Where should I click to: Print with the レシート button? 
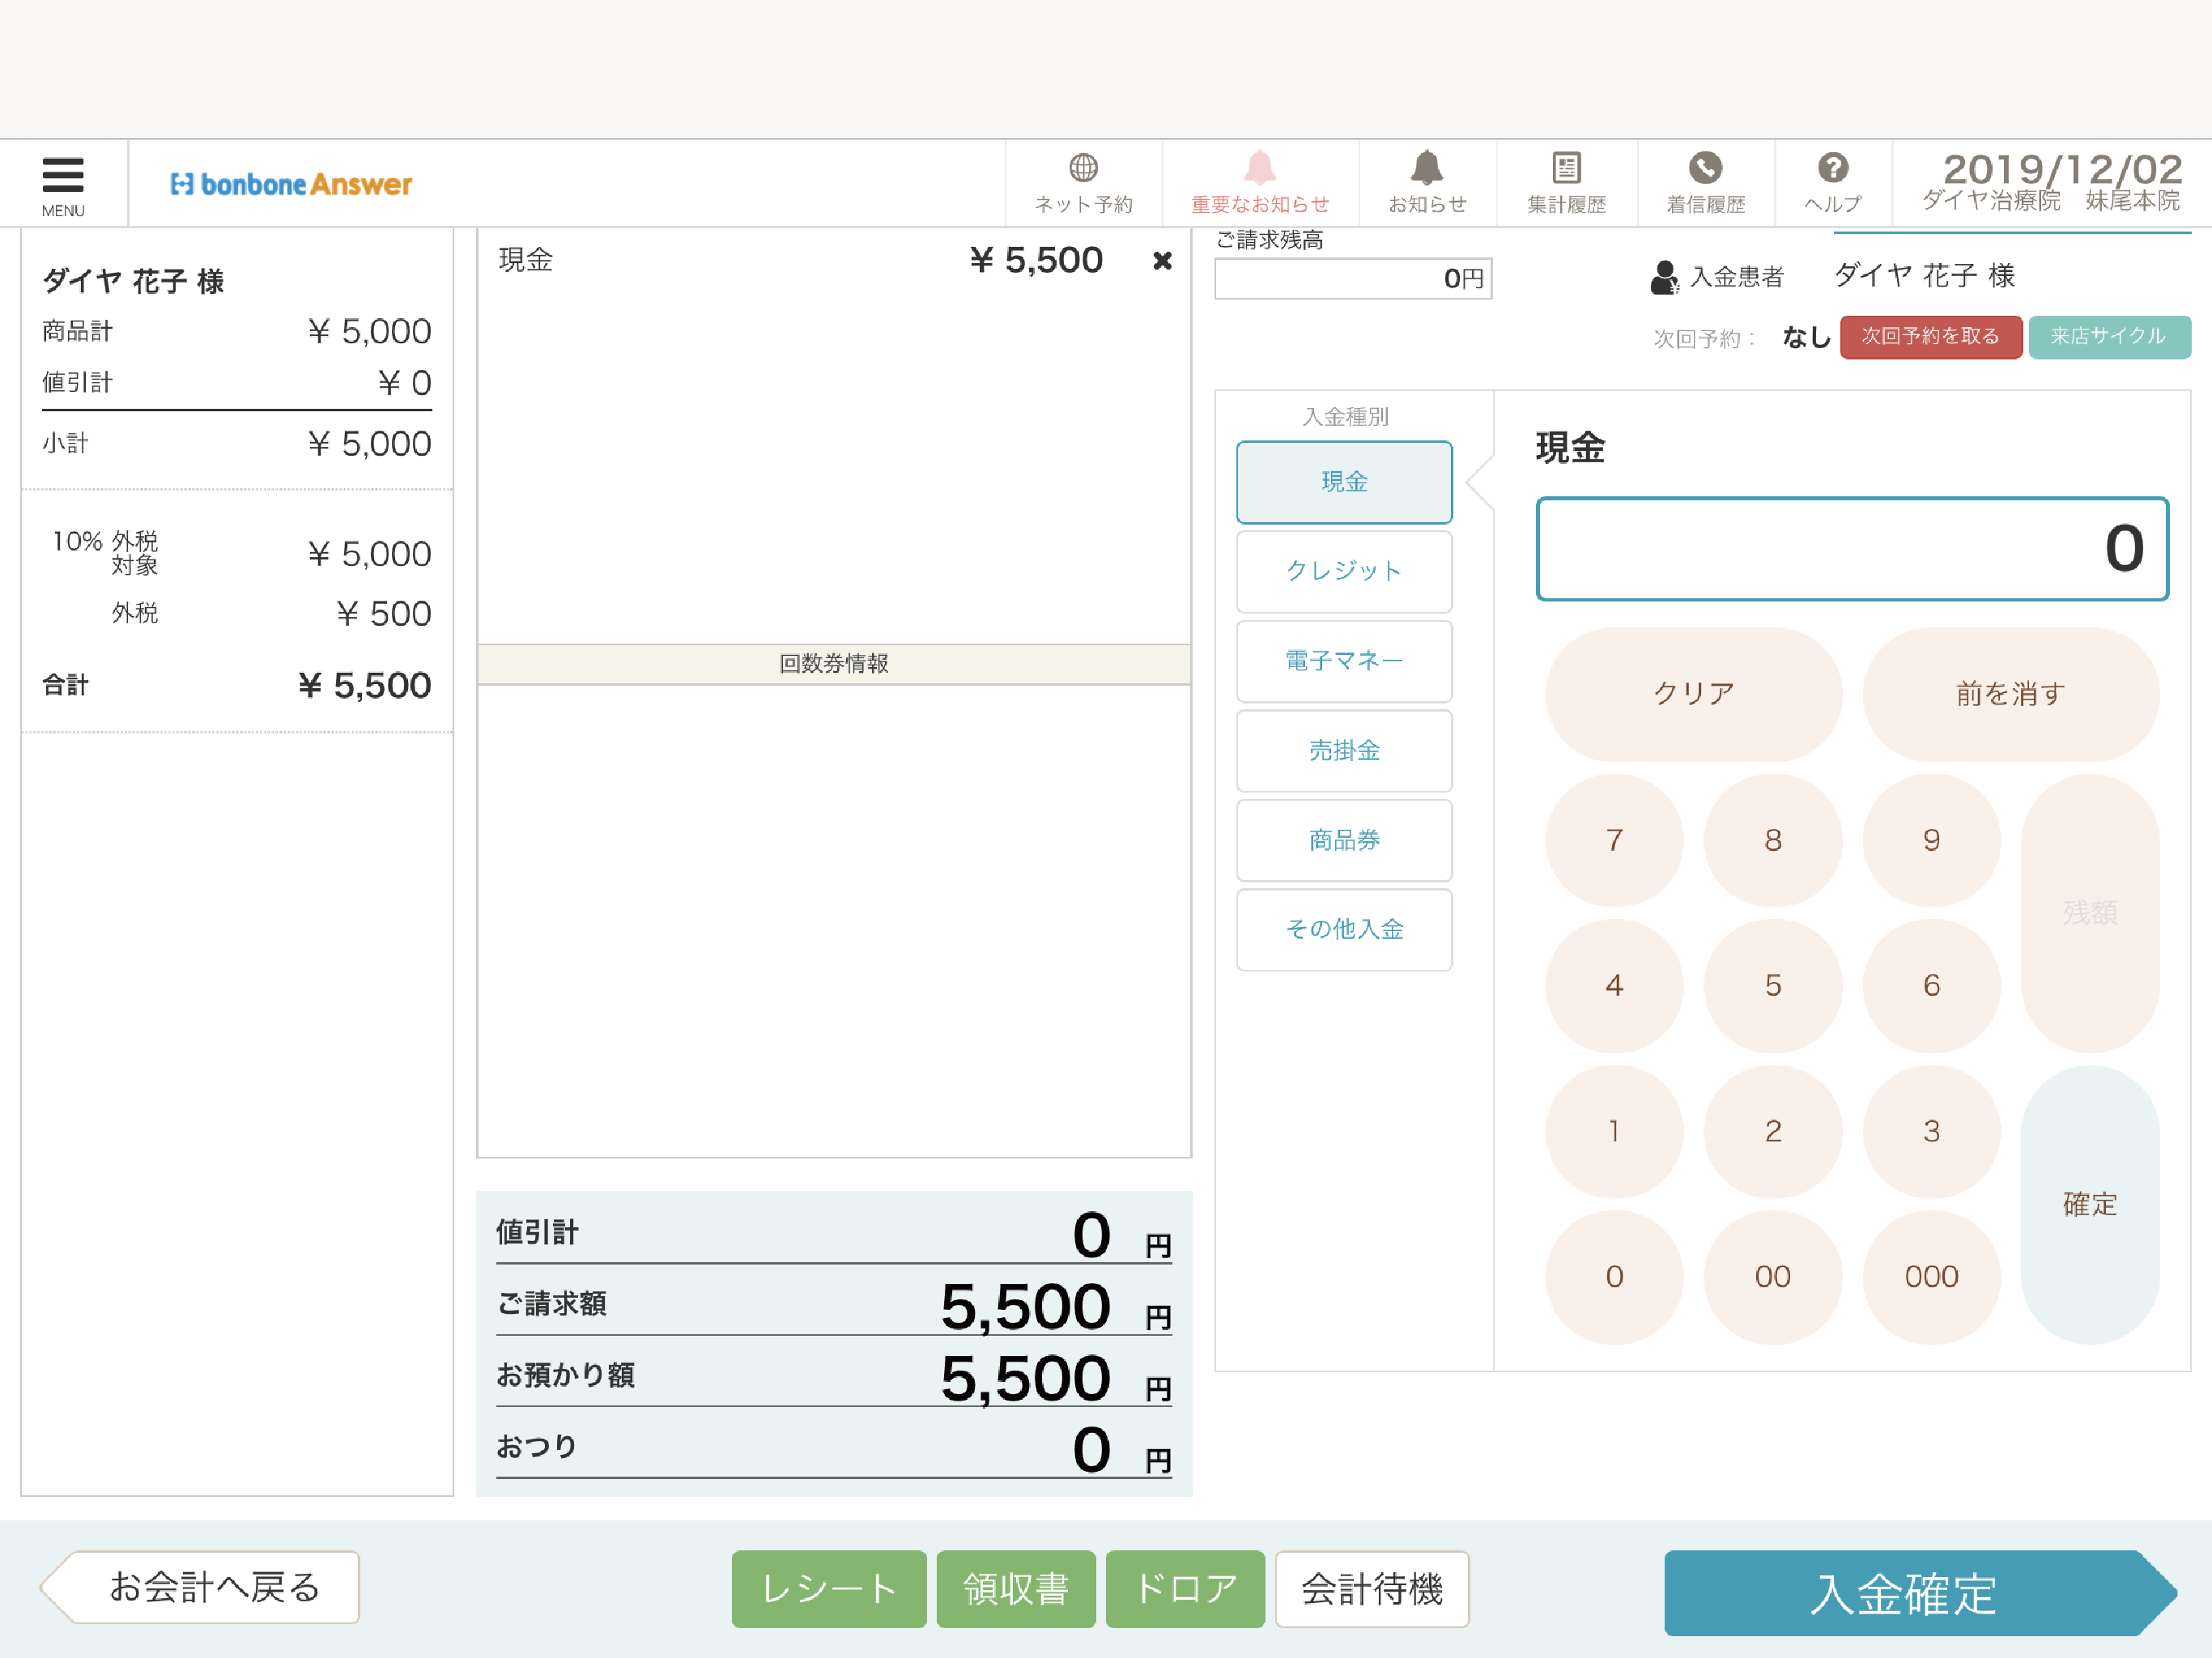point(829,1589)
